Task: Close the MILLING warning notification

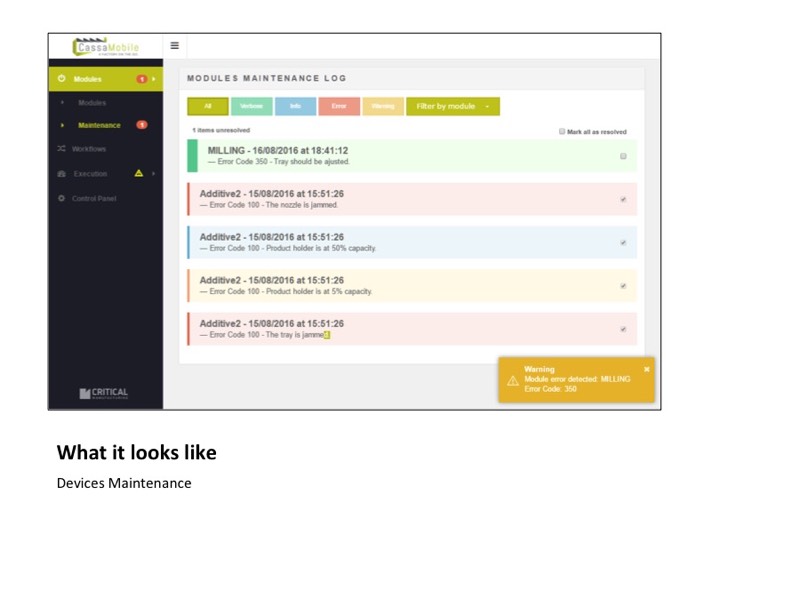Action: point(646,369)
